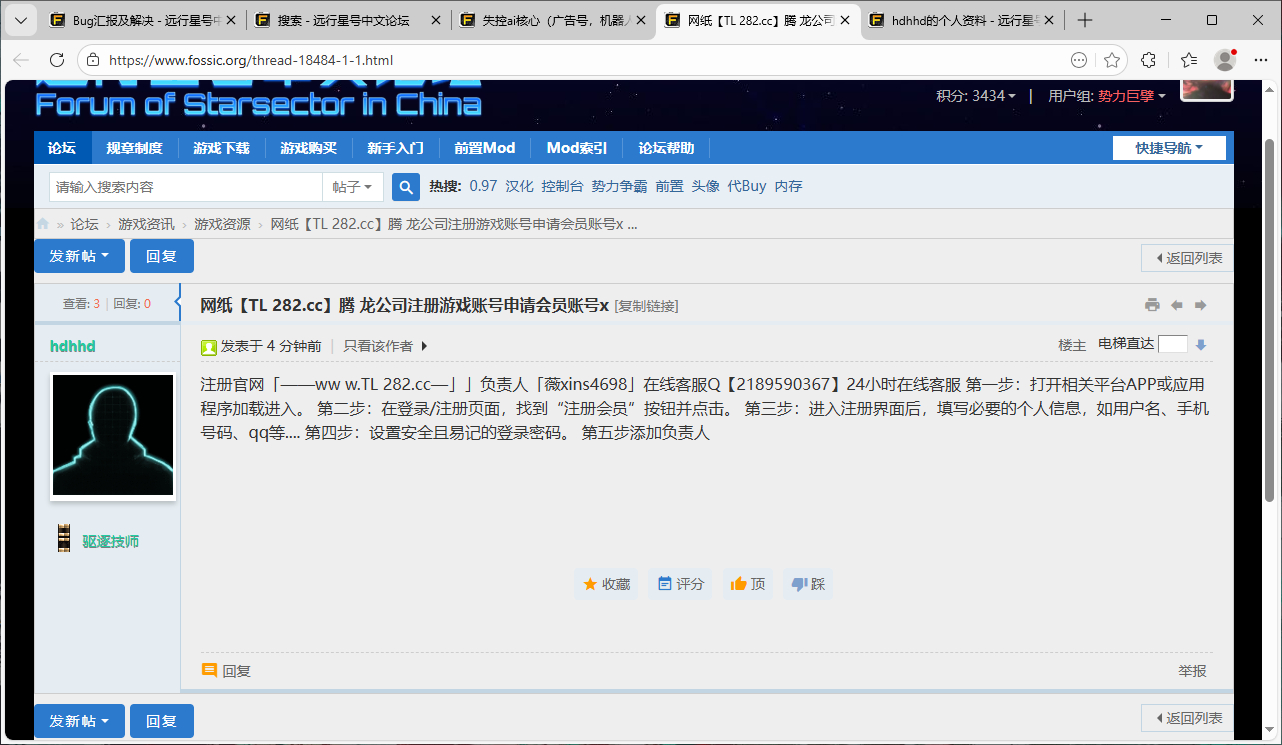Click the hdhhd user avatar image
The height and width of the screenshot is (745, 1282).
pos(113,436)
